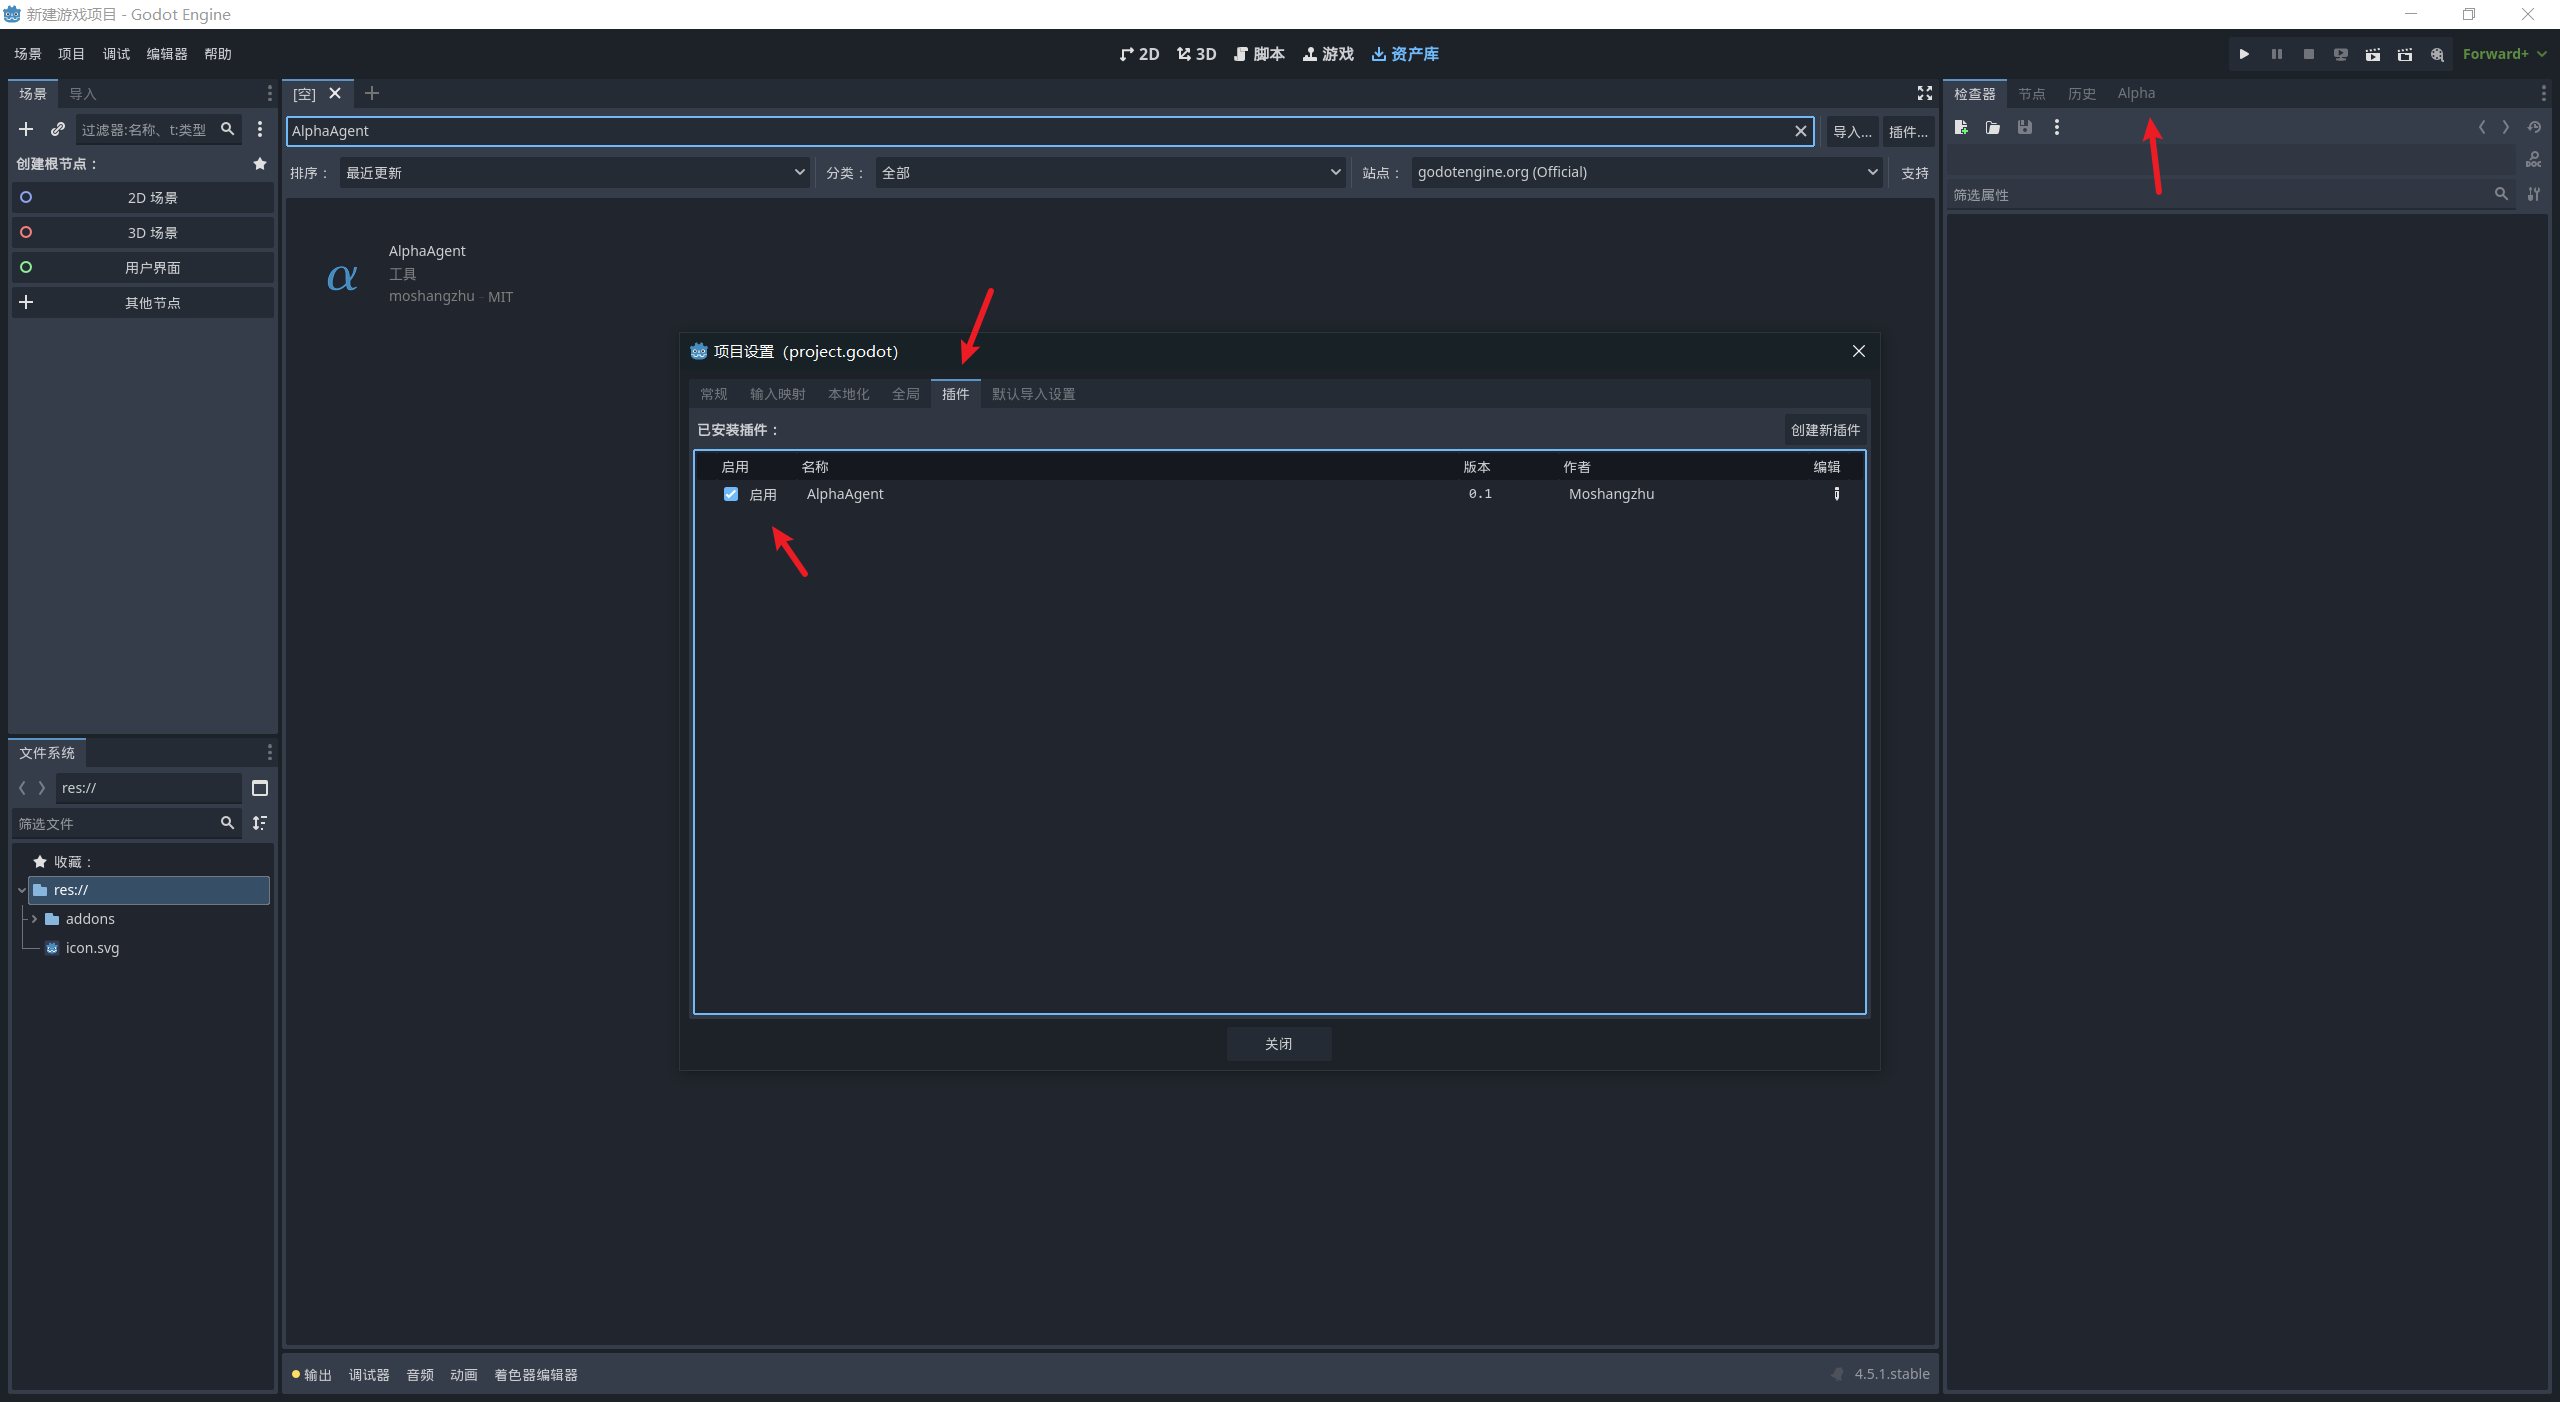The height and width of the screenshot is (1402, 2560).
Task: Click the add child node plus icon
Action: pyautogui.click(x=26, y=129)
